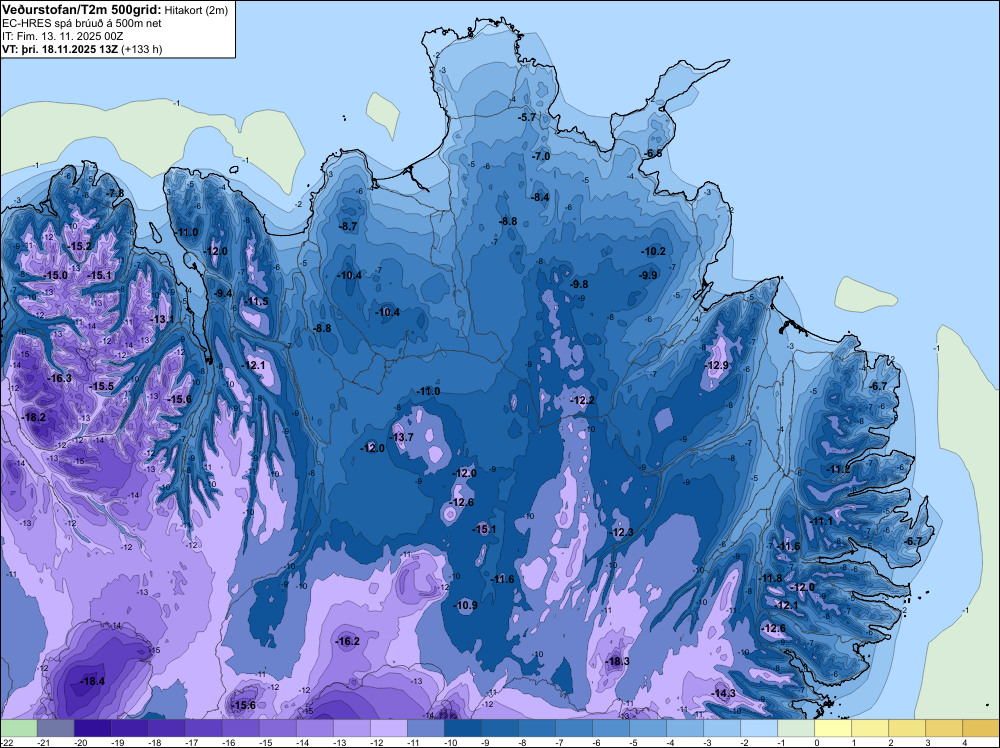Screen dimensions: 1000x748
Task: Click the legend swatch labeled -1
Action: click(795, 728)
